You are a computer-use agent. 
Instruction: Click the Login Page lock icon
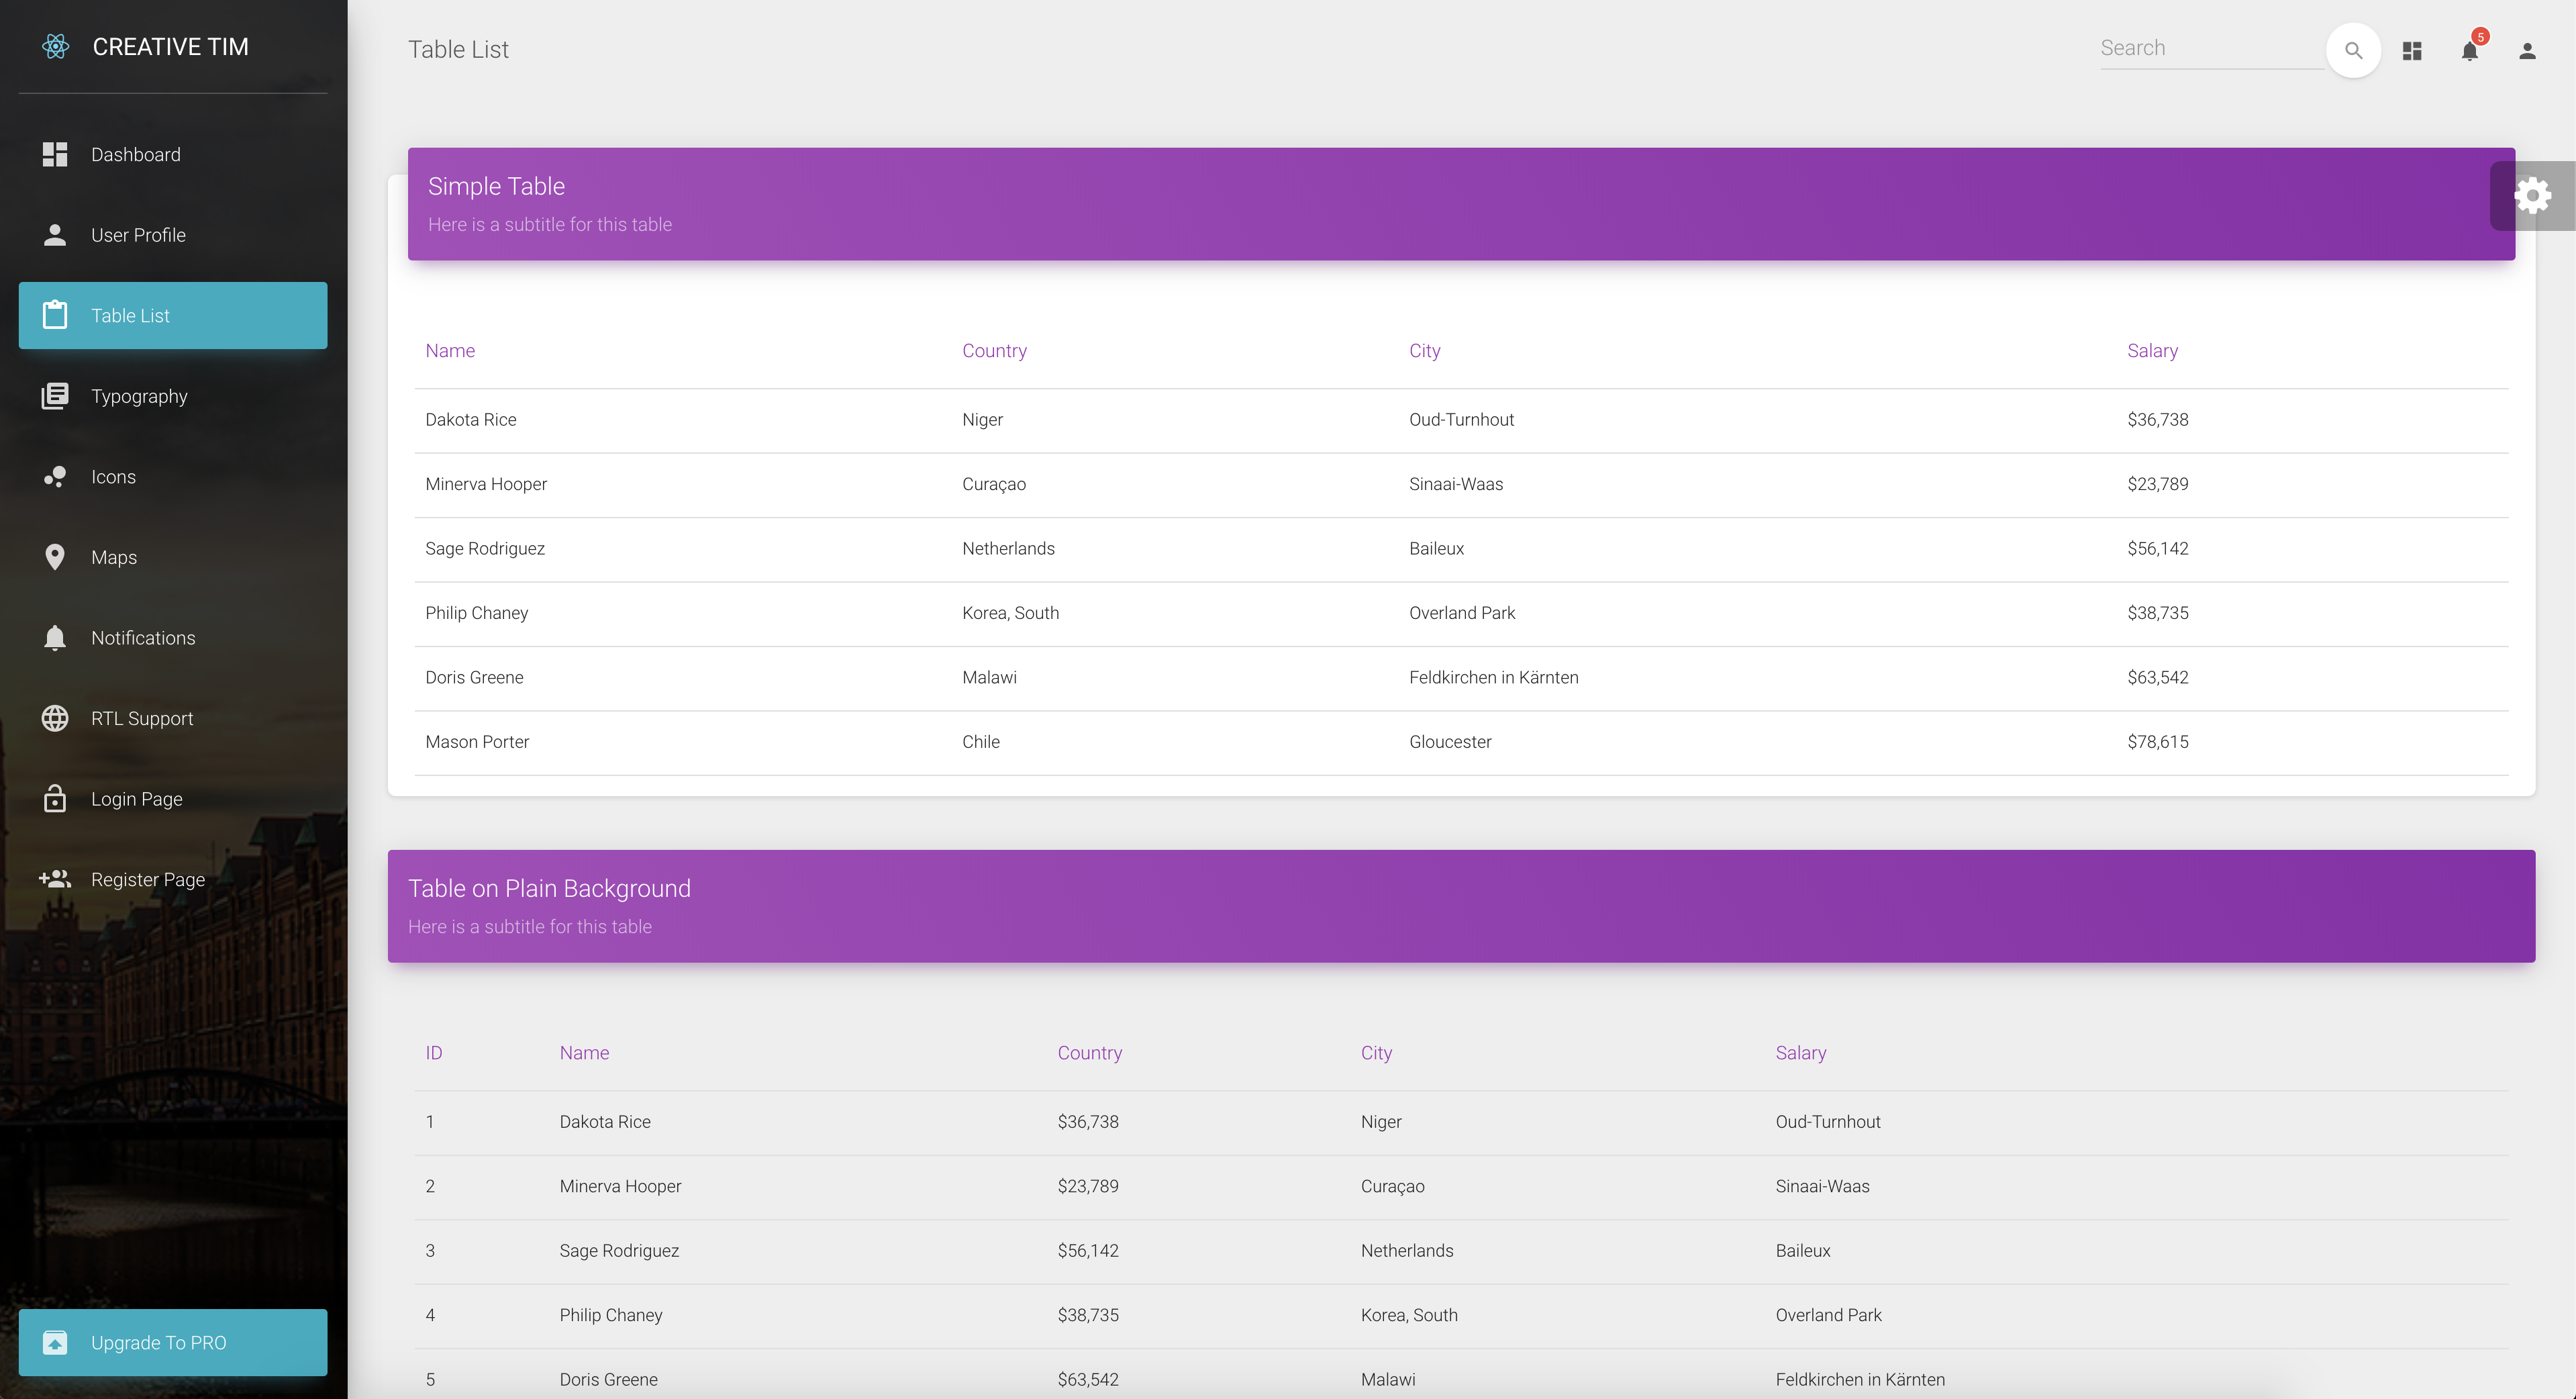tap(55, 799)
